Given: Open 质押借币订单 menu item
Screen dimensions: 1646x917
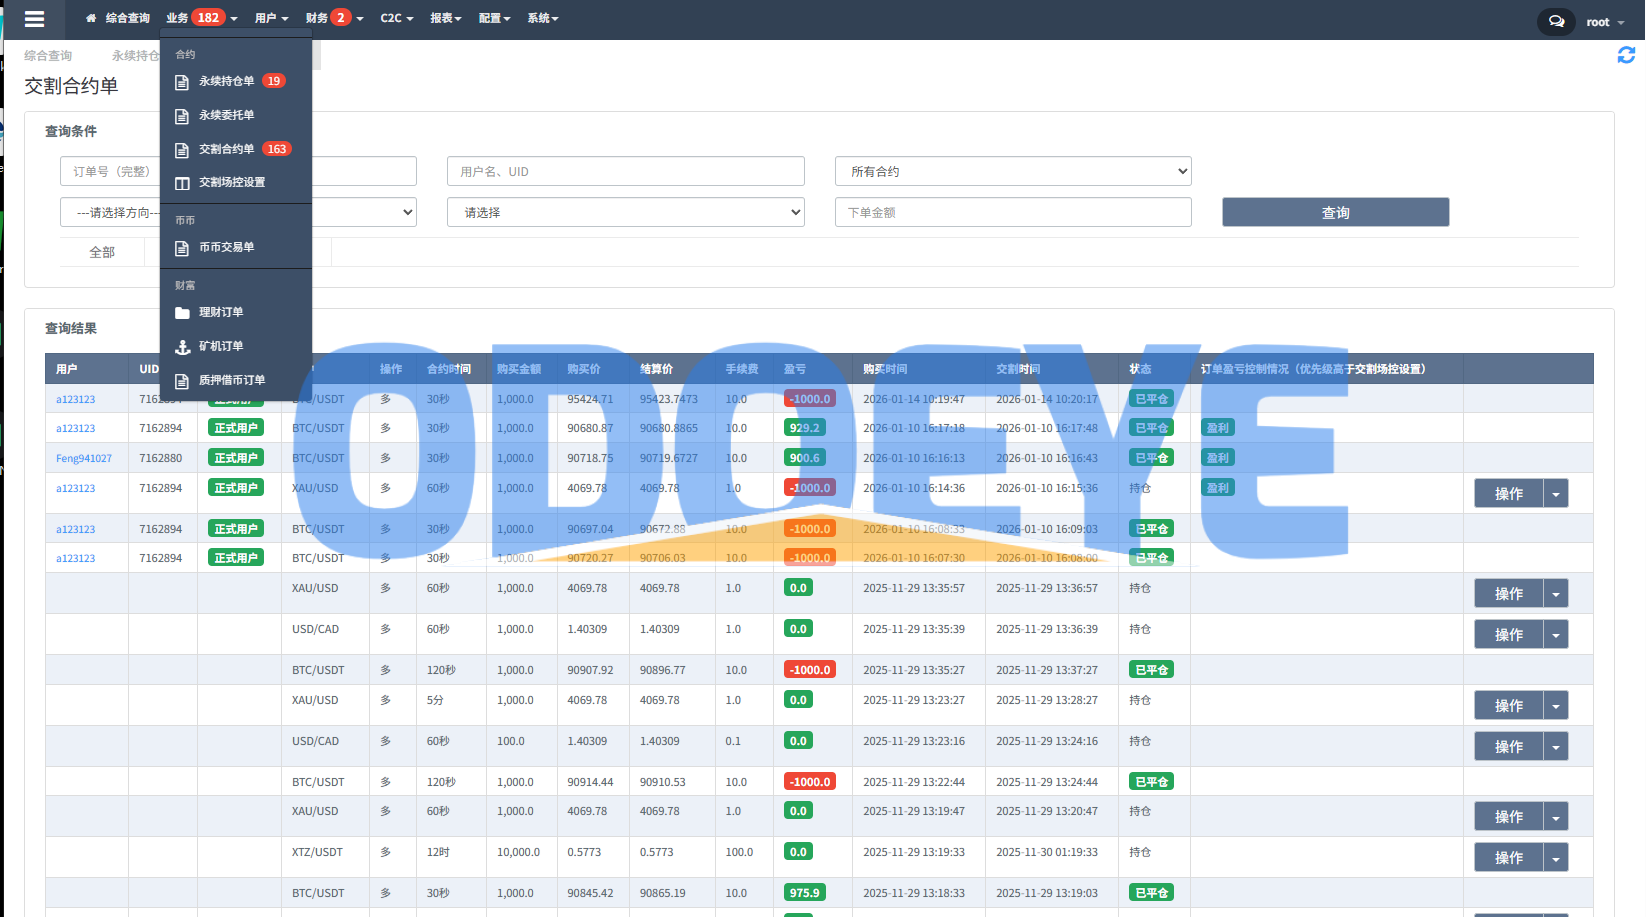Looking at the screenshot, I should (x=231, y=380).
